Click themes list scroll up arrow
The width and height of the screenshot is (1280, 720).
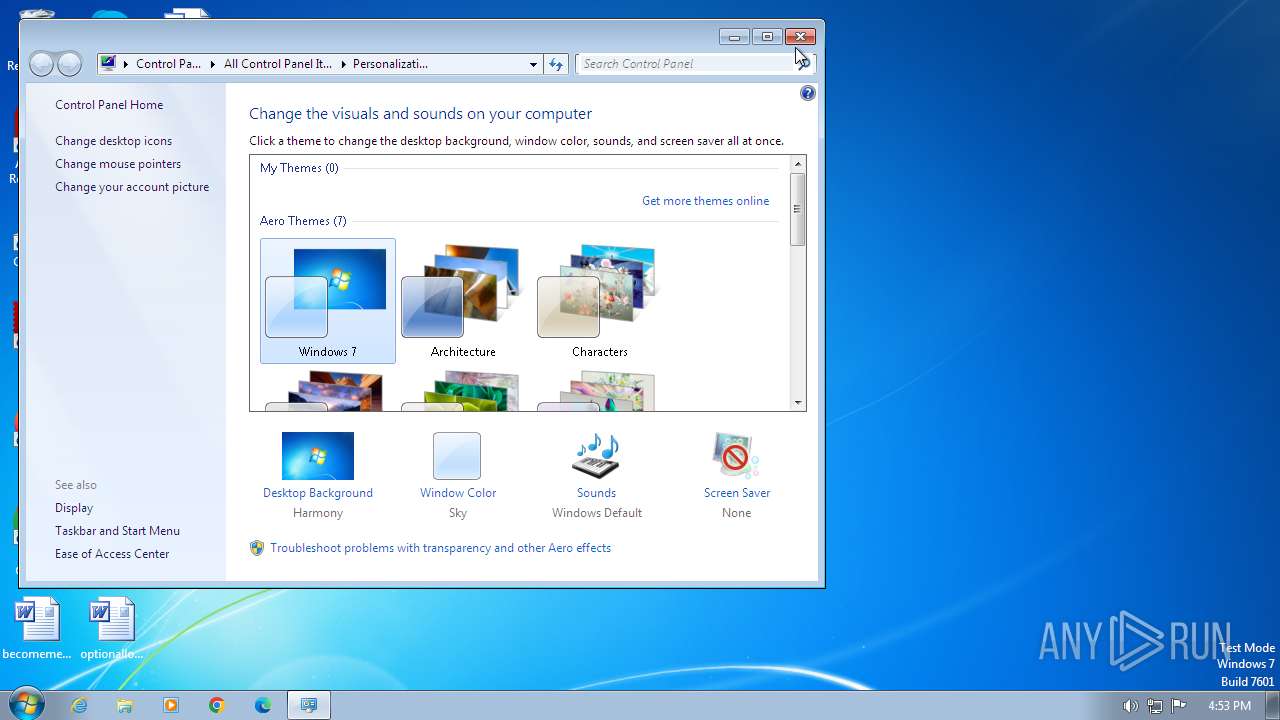point(798,164)
